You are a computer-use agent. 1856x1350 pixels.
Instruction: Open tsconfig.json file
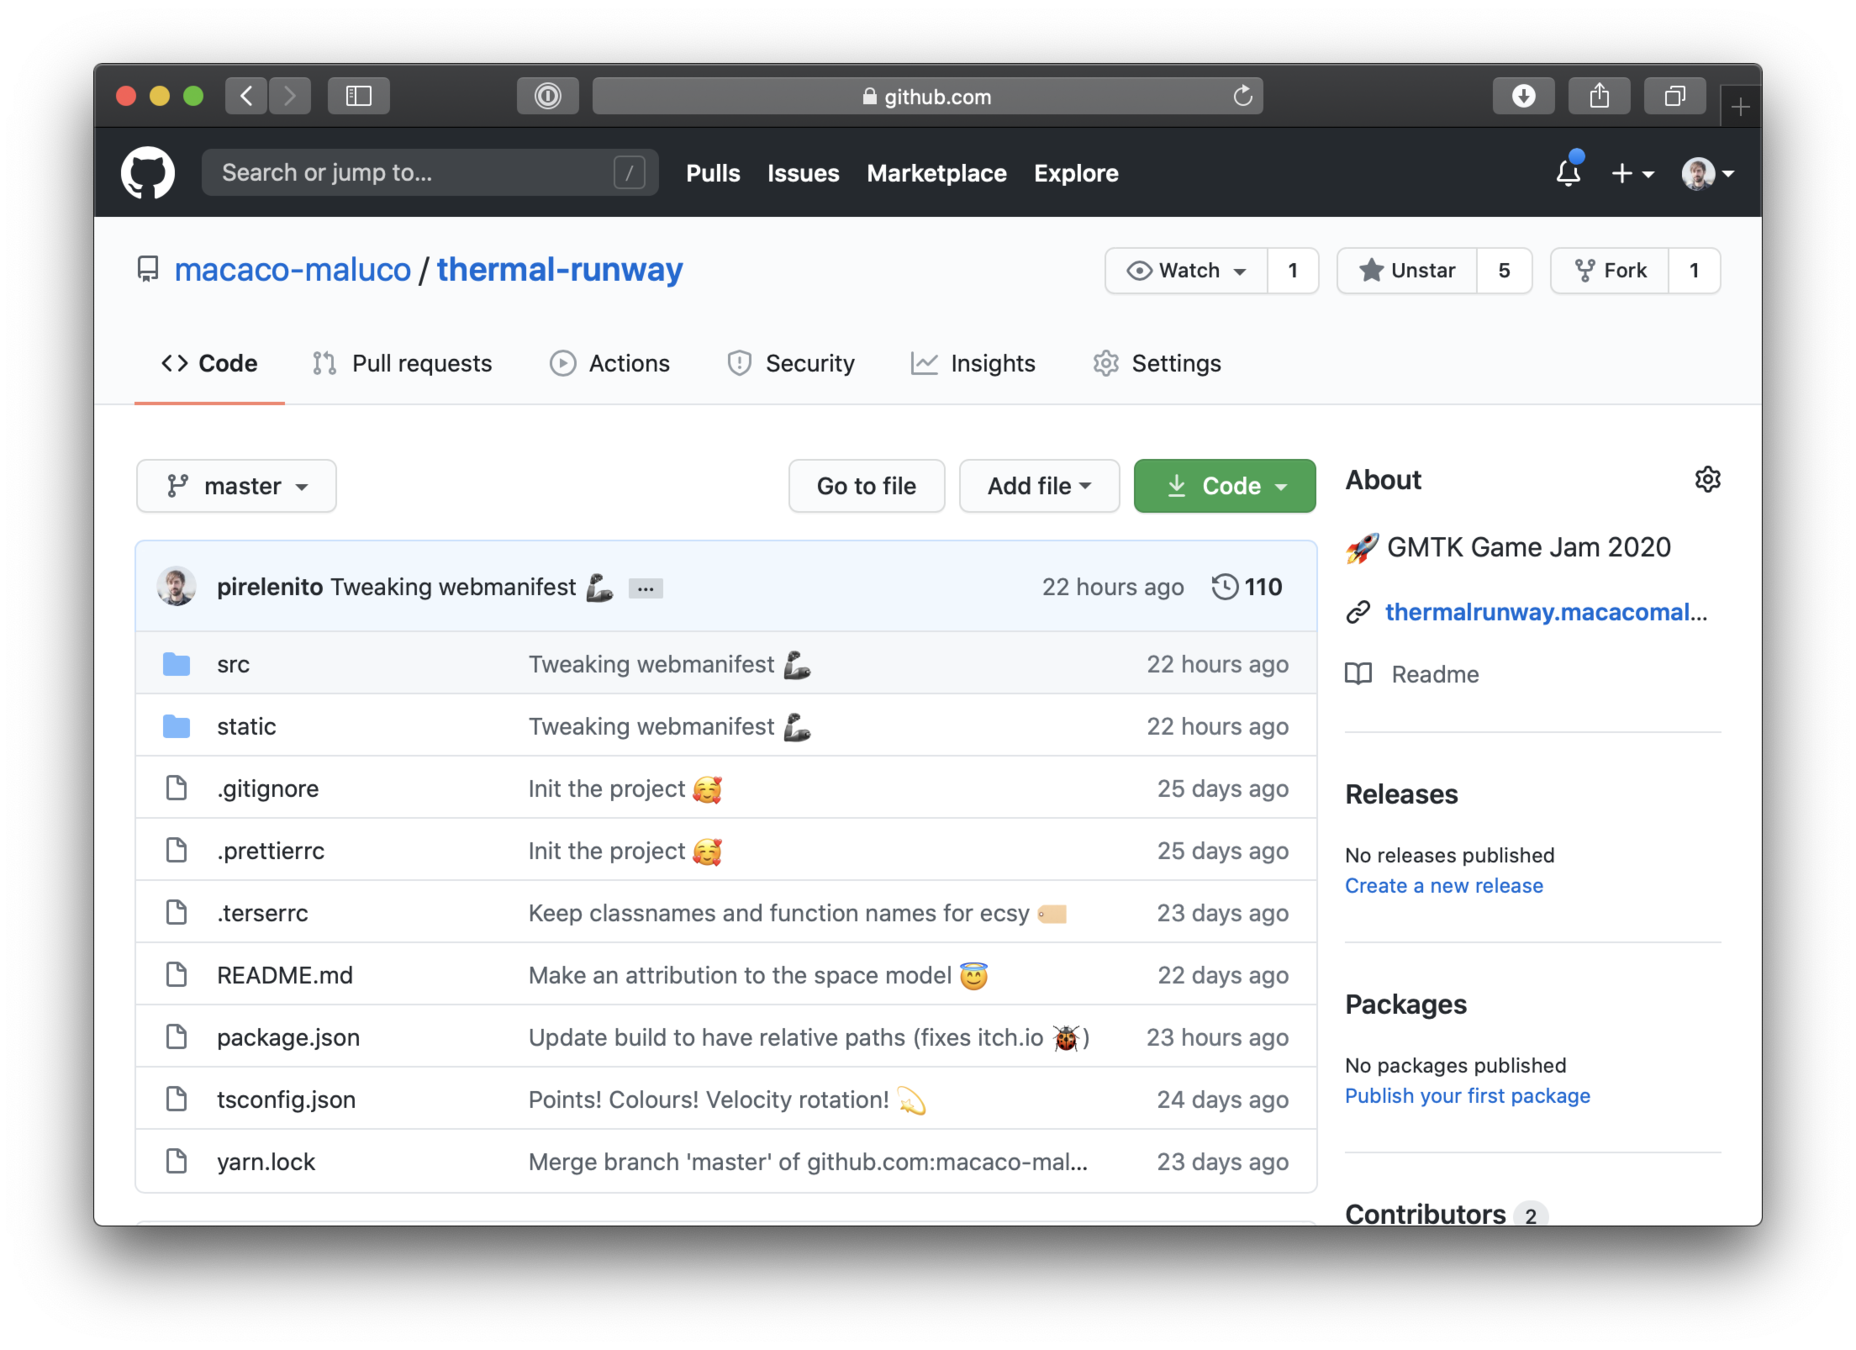coord(286,1099)
